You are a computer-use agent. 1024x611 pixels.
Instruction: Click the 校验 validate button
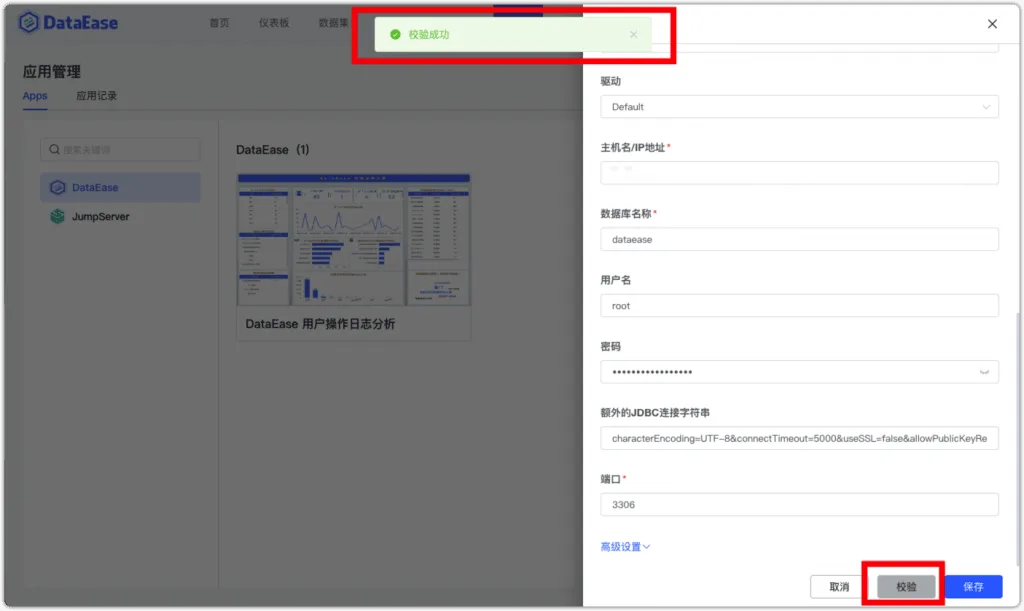906,586
